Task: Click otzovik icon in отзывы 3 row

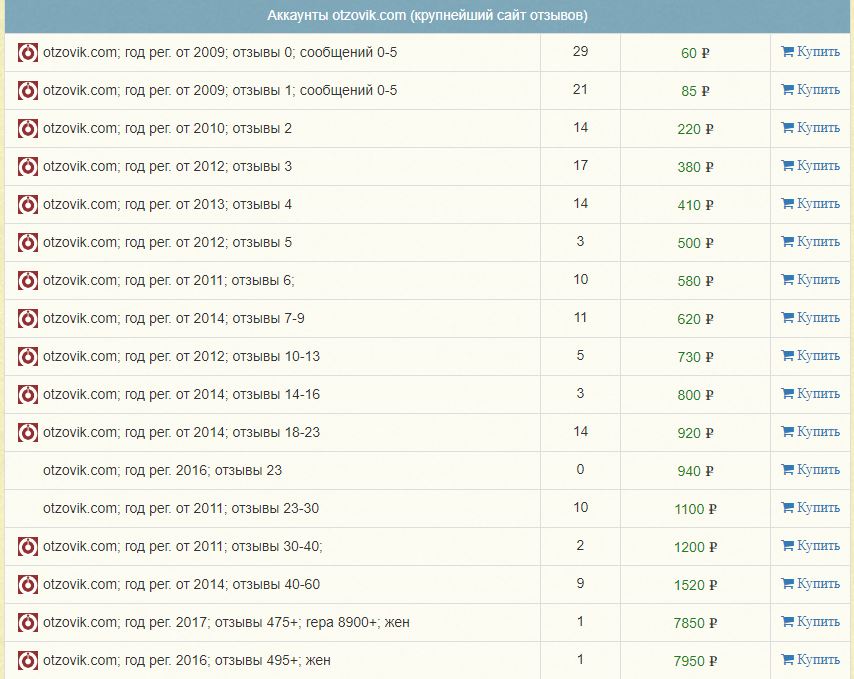Action: click(28, 167)
